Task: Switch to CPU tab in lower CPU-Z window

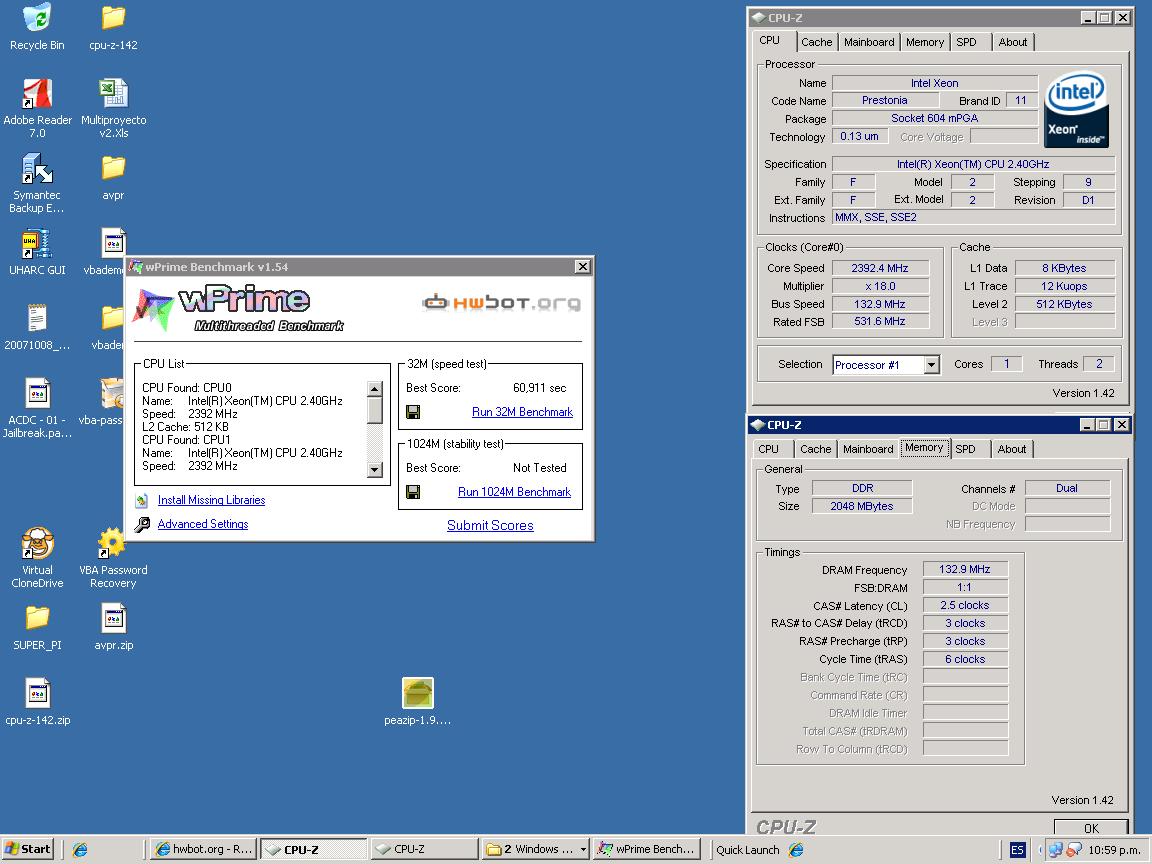Action: coord(768,449)
